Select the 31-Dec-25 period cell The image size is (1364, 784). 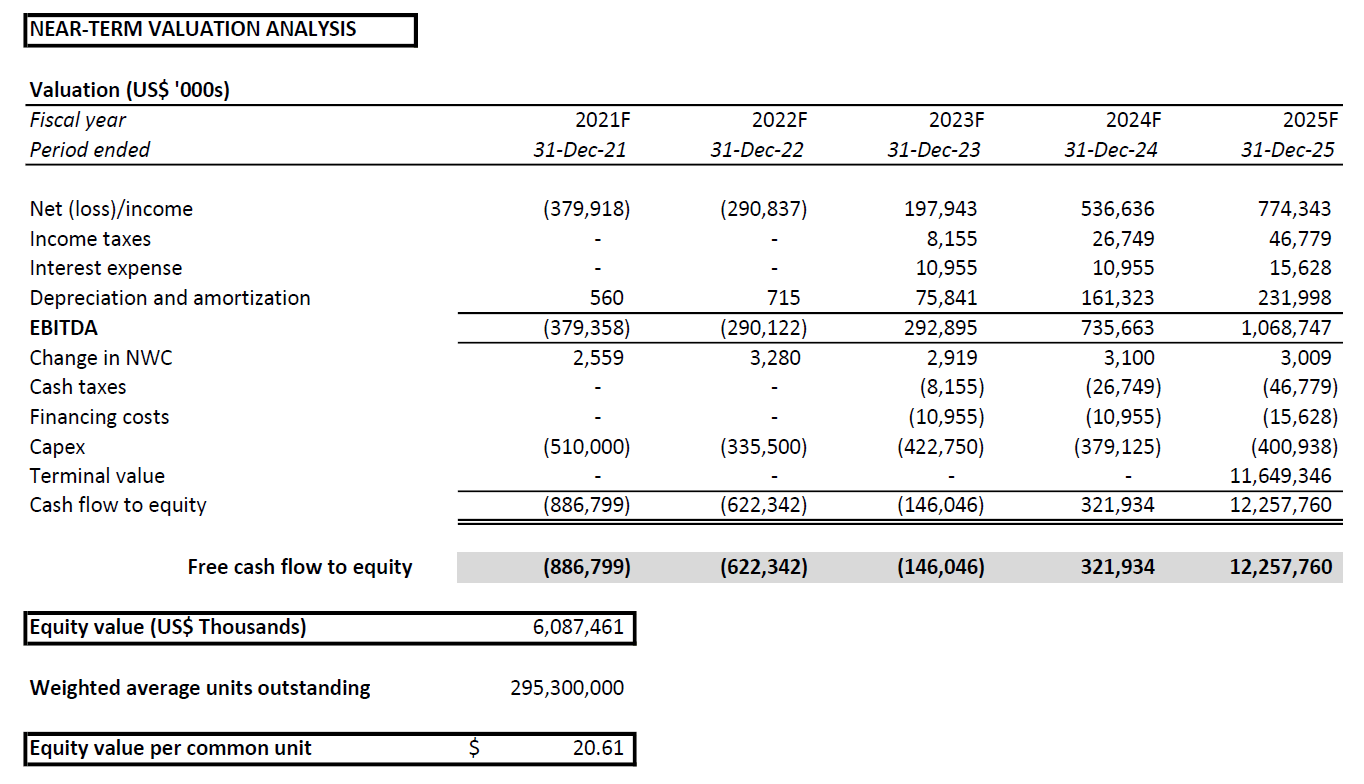pos(1288,150)
